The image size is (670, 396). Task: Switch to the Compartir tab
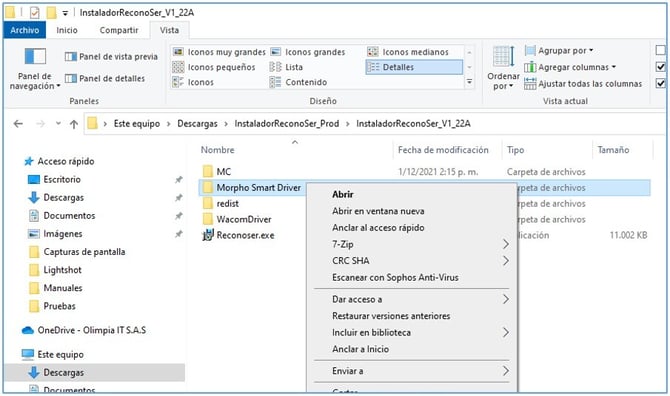pos(119,30)
